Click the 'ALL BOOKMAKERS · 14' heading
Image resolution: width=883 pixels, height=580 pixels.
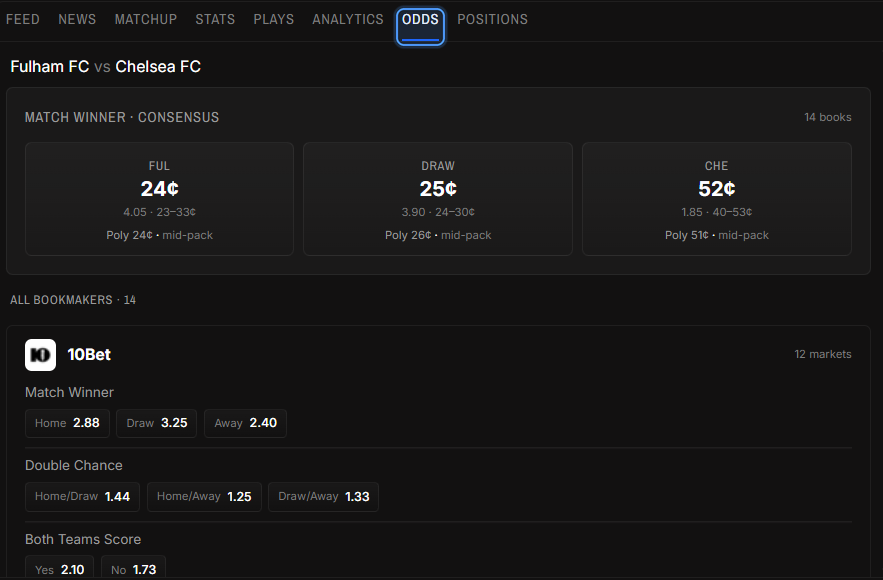pos(73,300)
